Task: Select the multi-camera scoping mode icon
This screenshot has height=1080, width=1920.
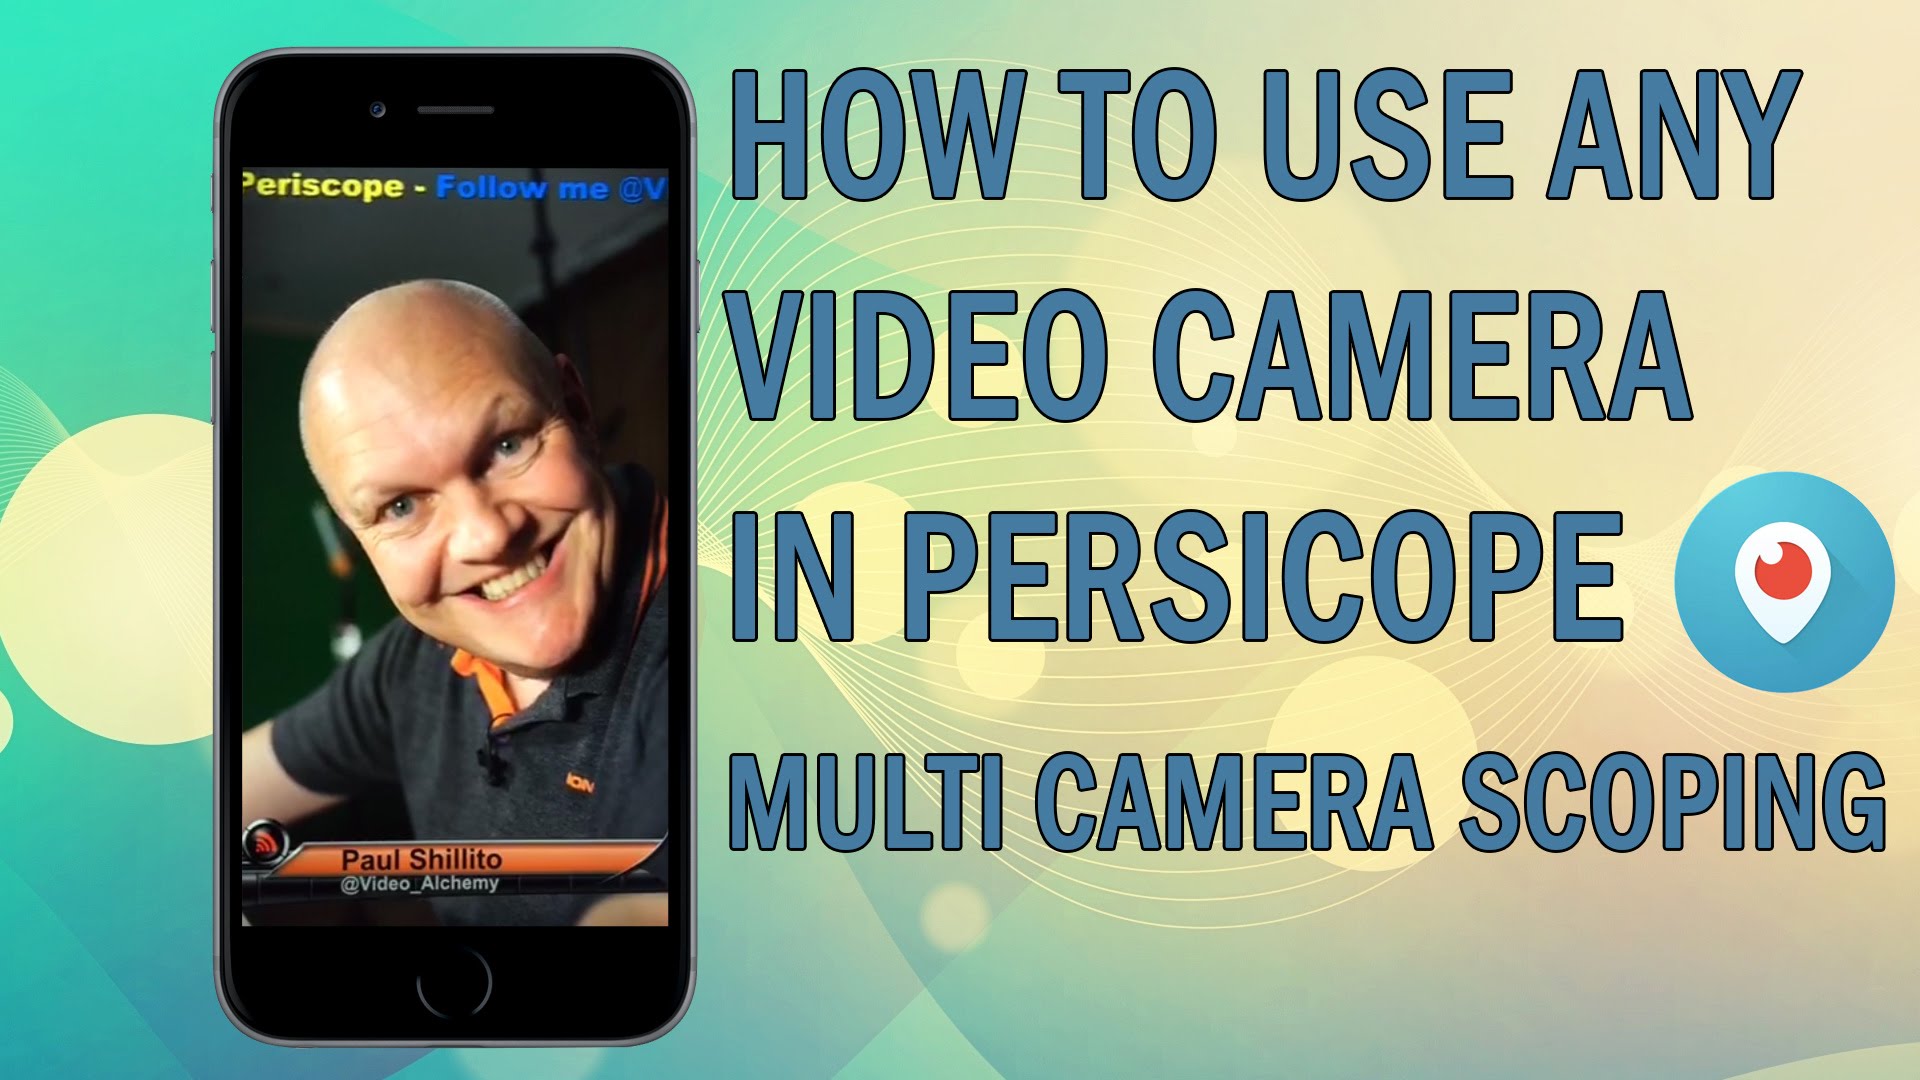Action: [x=1793, y=593]
